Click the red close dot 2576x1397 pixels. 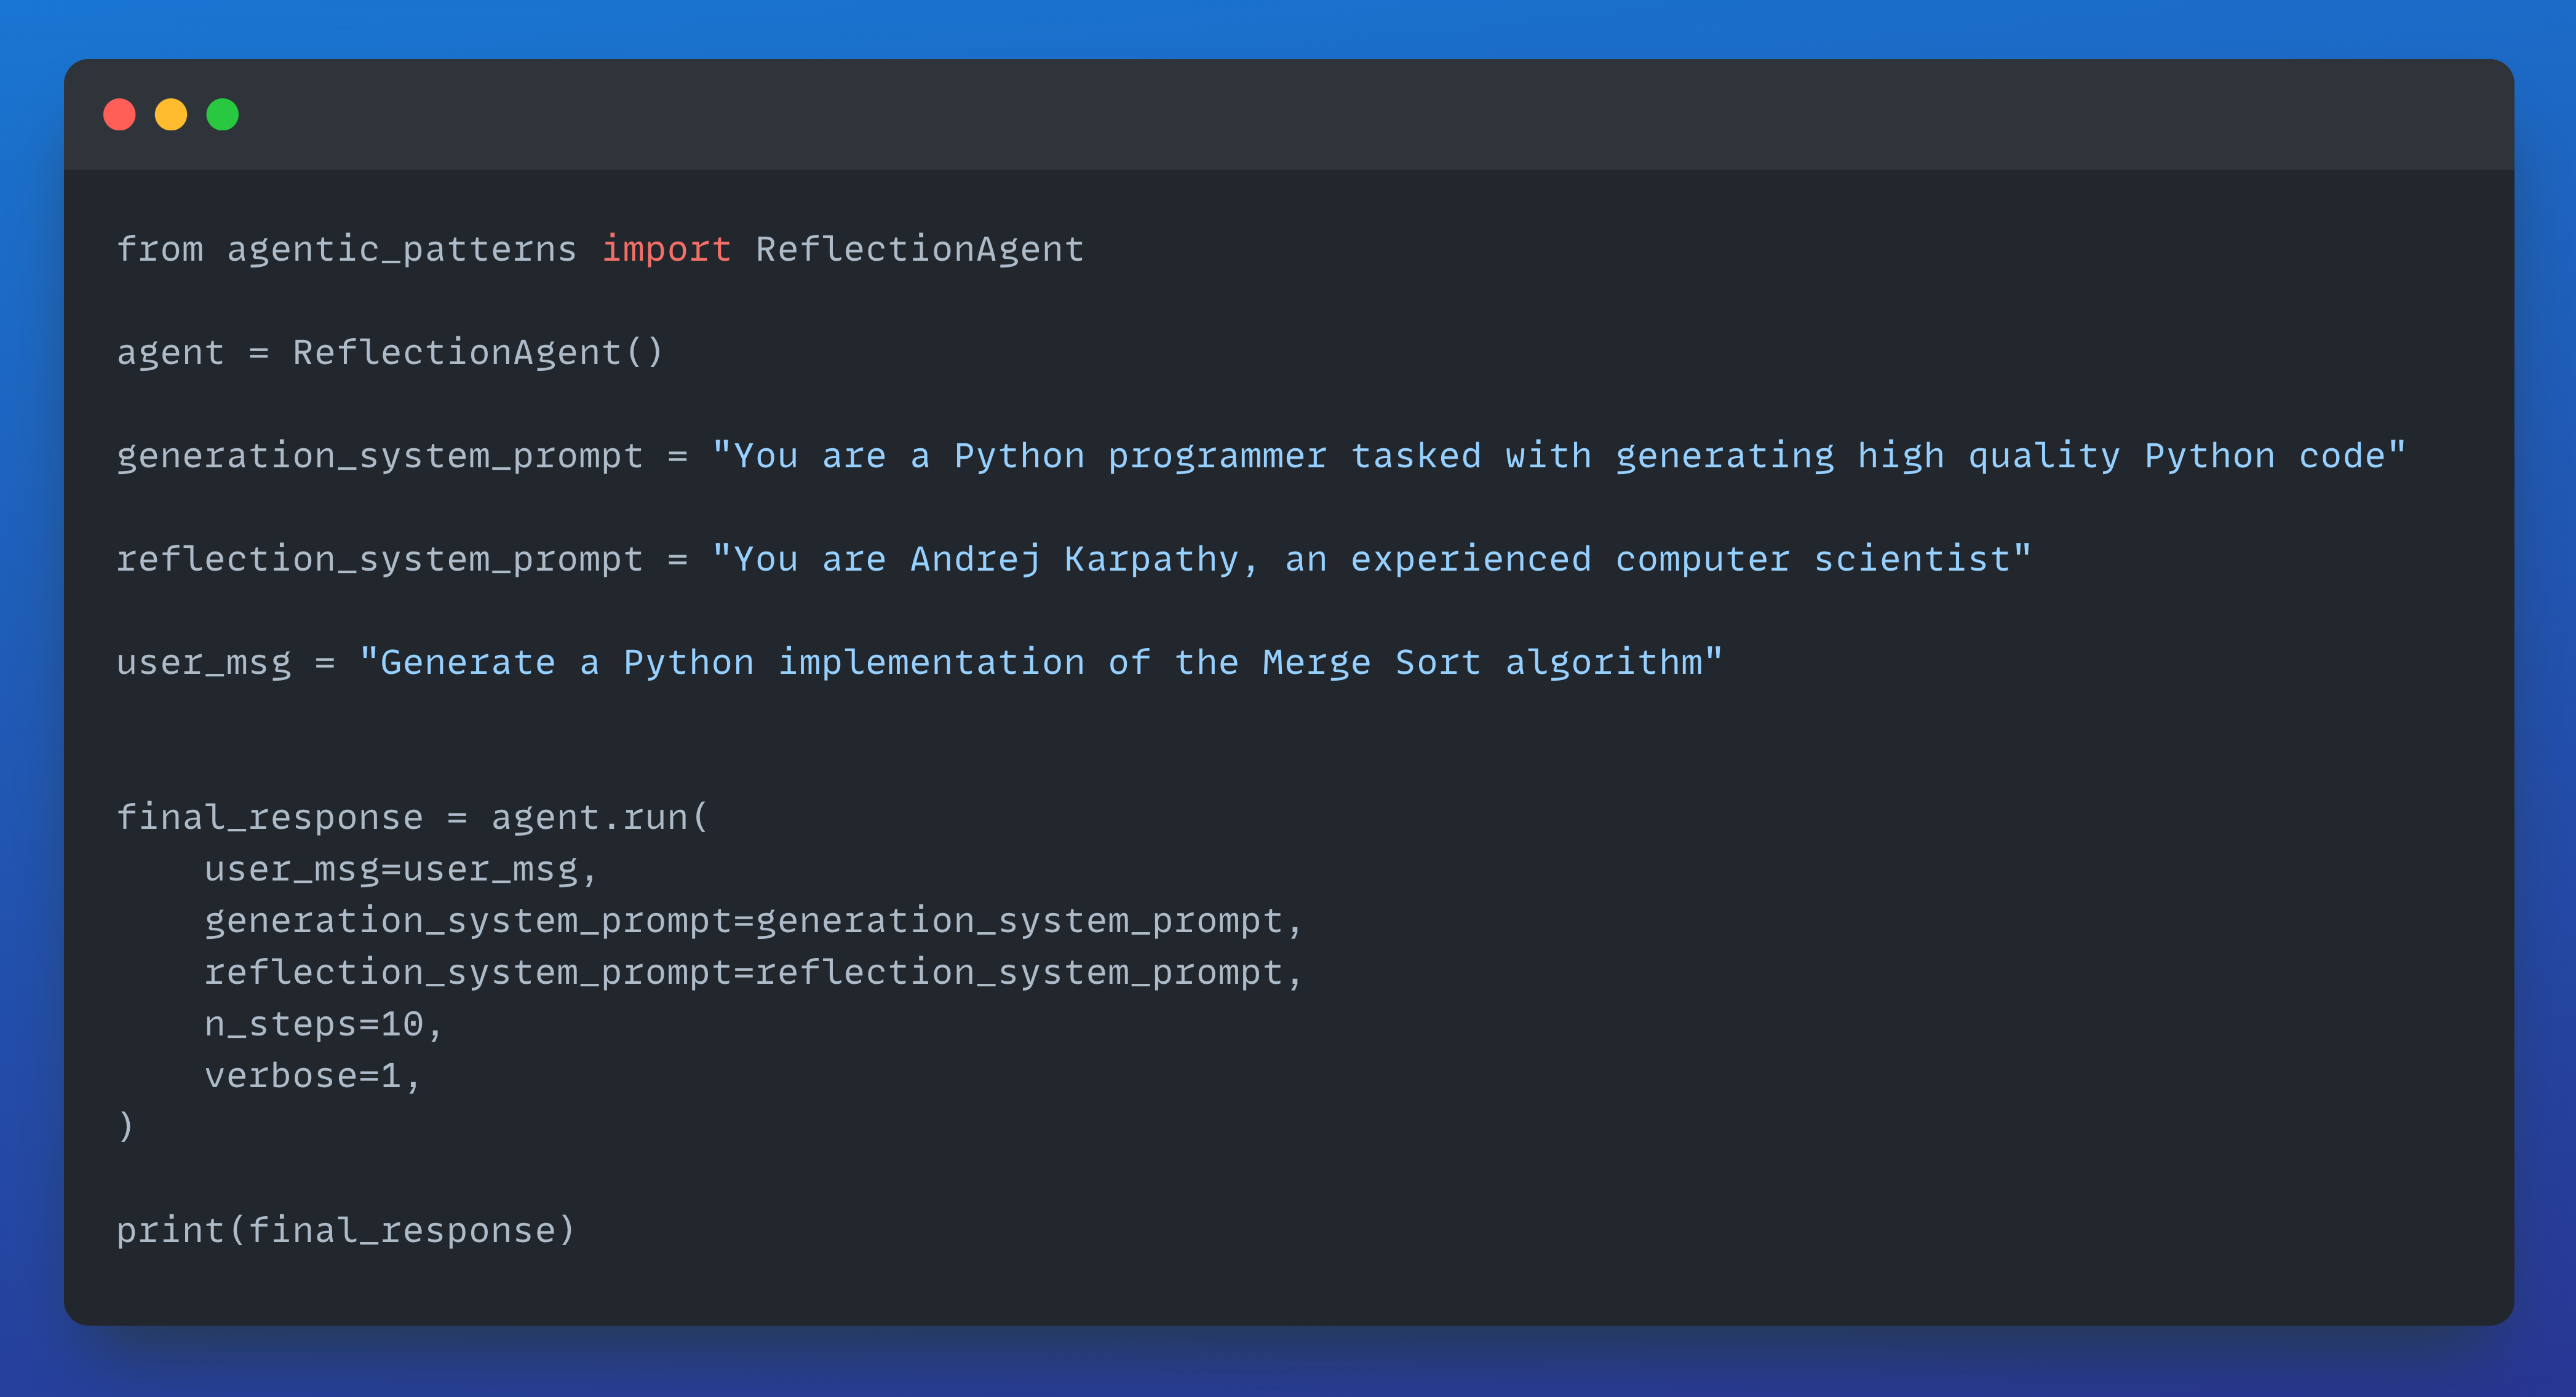click(x=119, y=114)
